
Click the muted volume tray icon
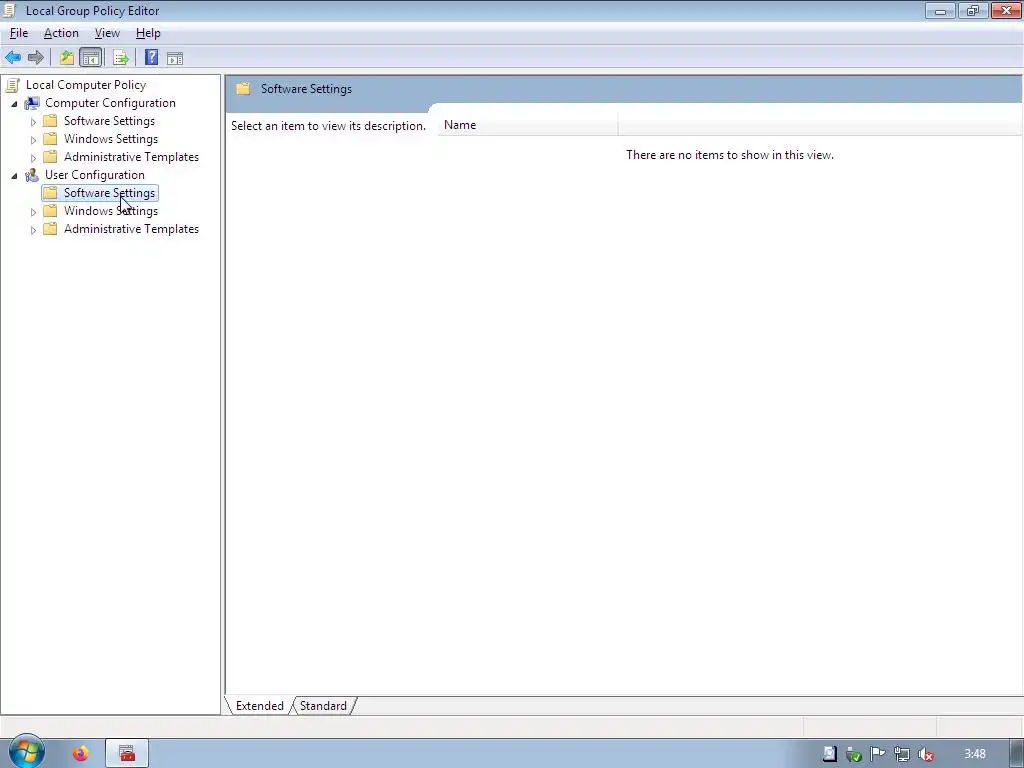925,754
